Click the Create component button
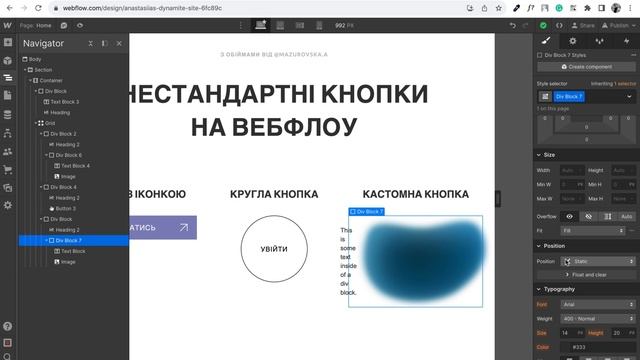This screenshot has width=640, height=360. 587,67
